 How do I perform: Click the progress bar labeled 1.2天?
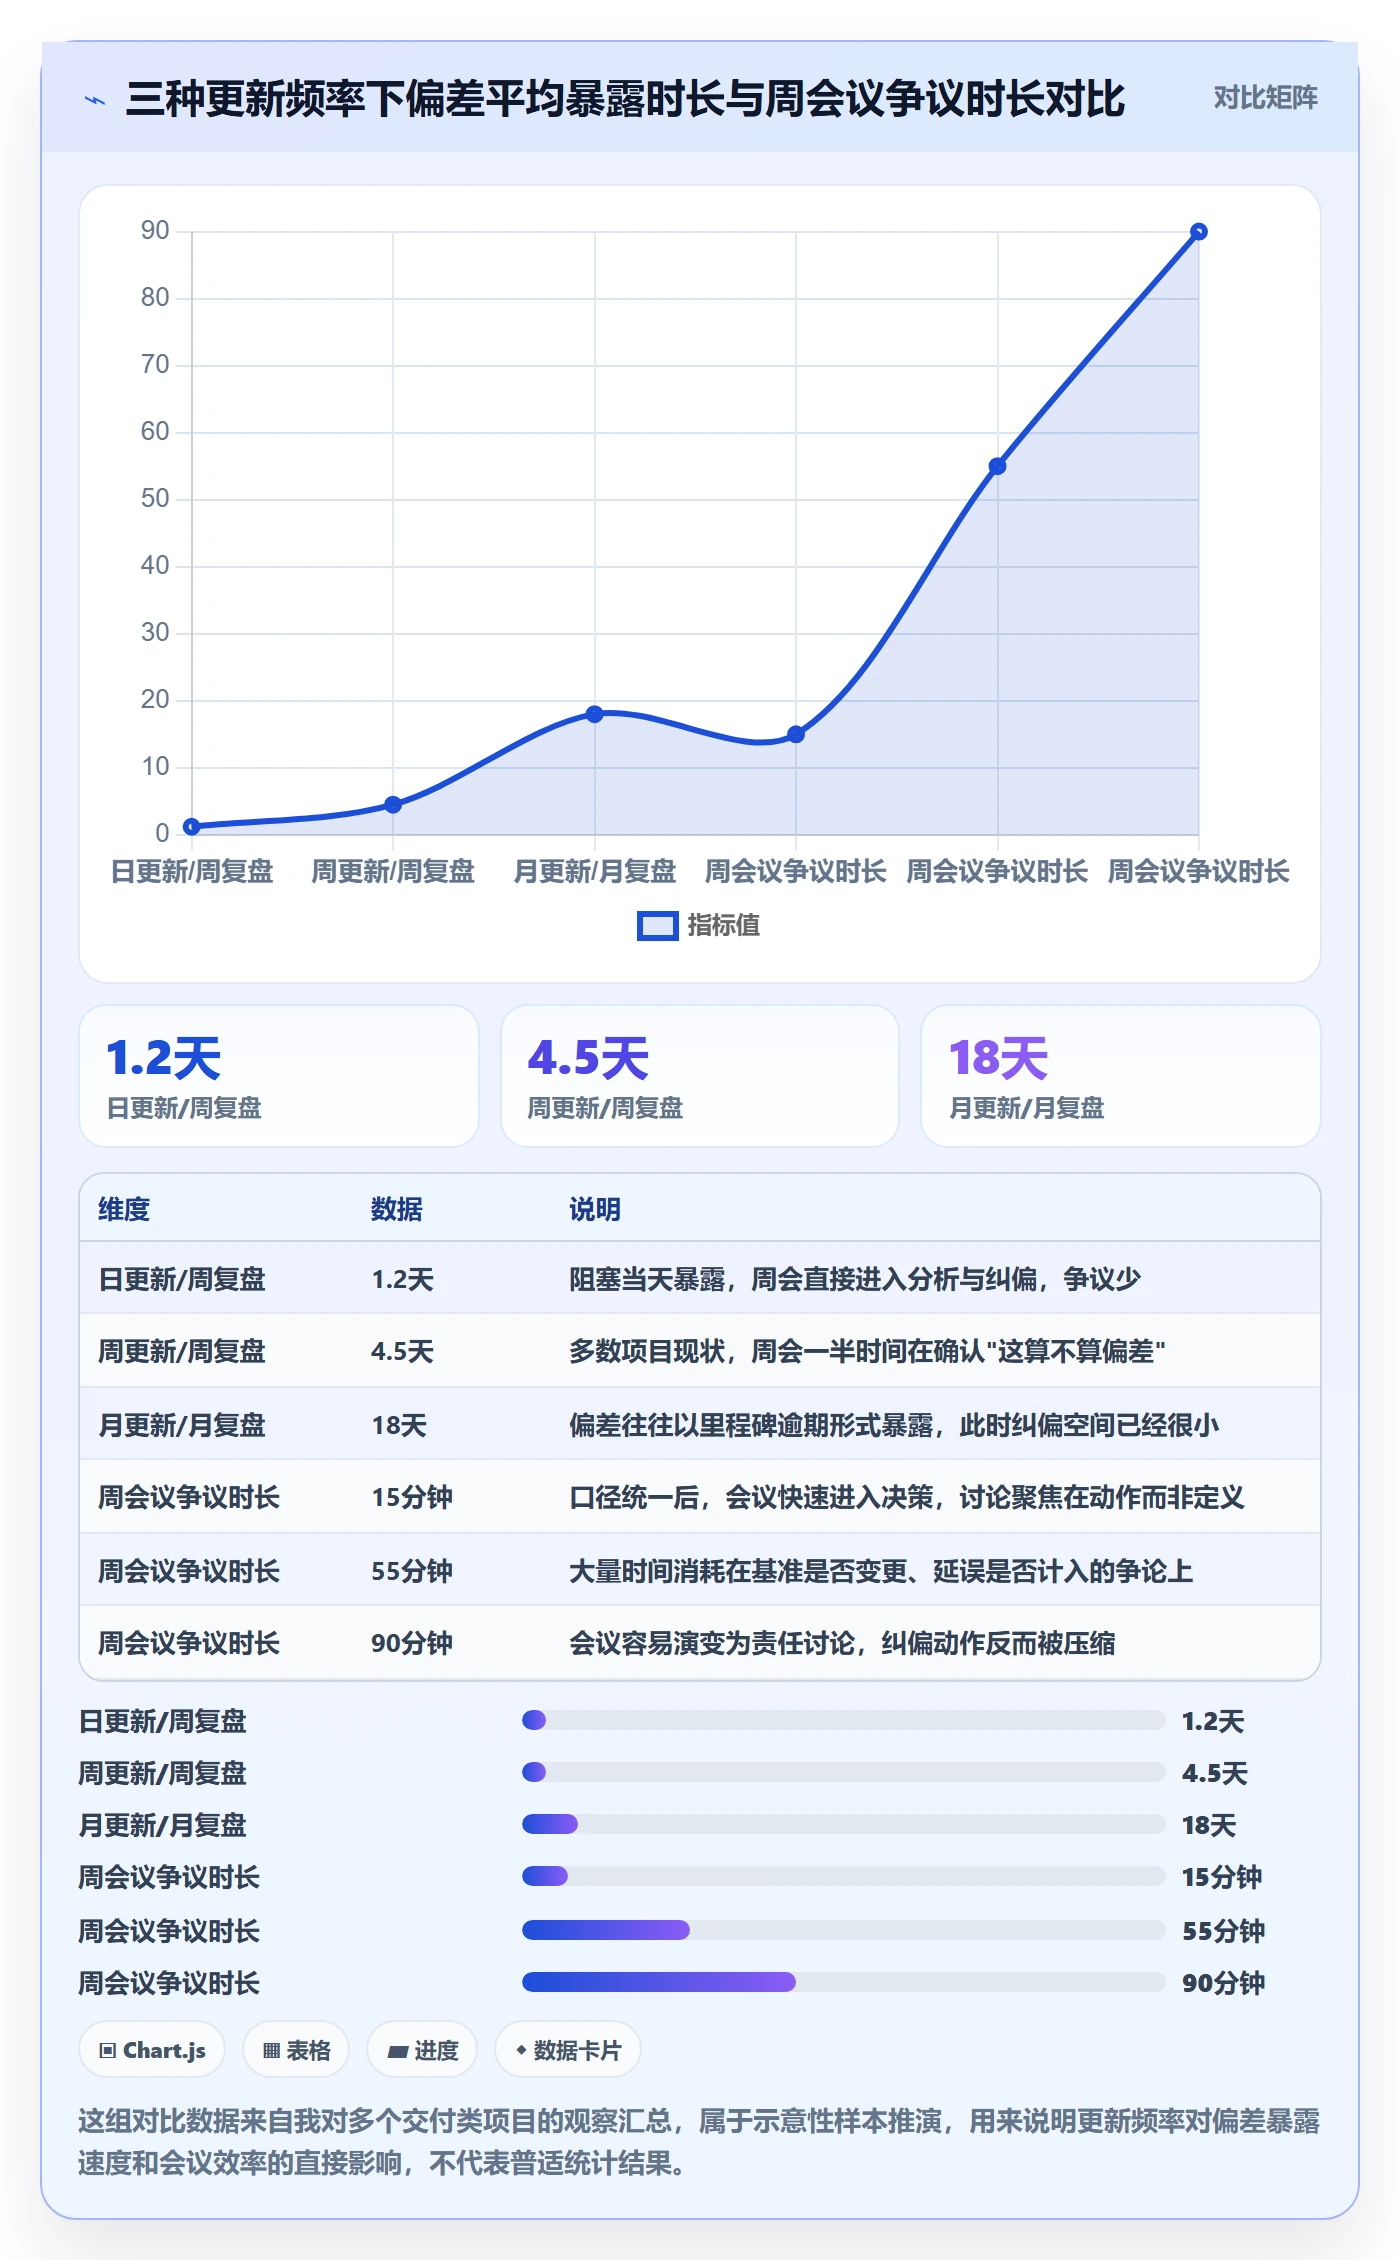(844, 1720)
